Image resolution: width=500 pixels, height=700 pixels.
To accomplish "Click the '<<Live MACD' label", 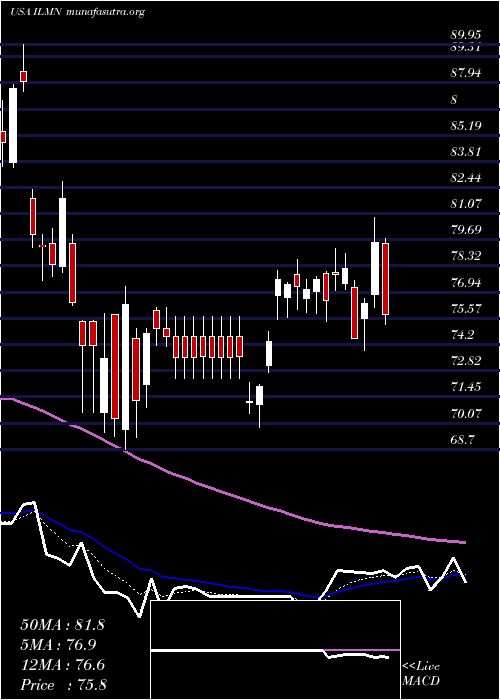I will click(421, 674).
